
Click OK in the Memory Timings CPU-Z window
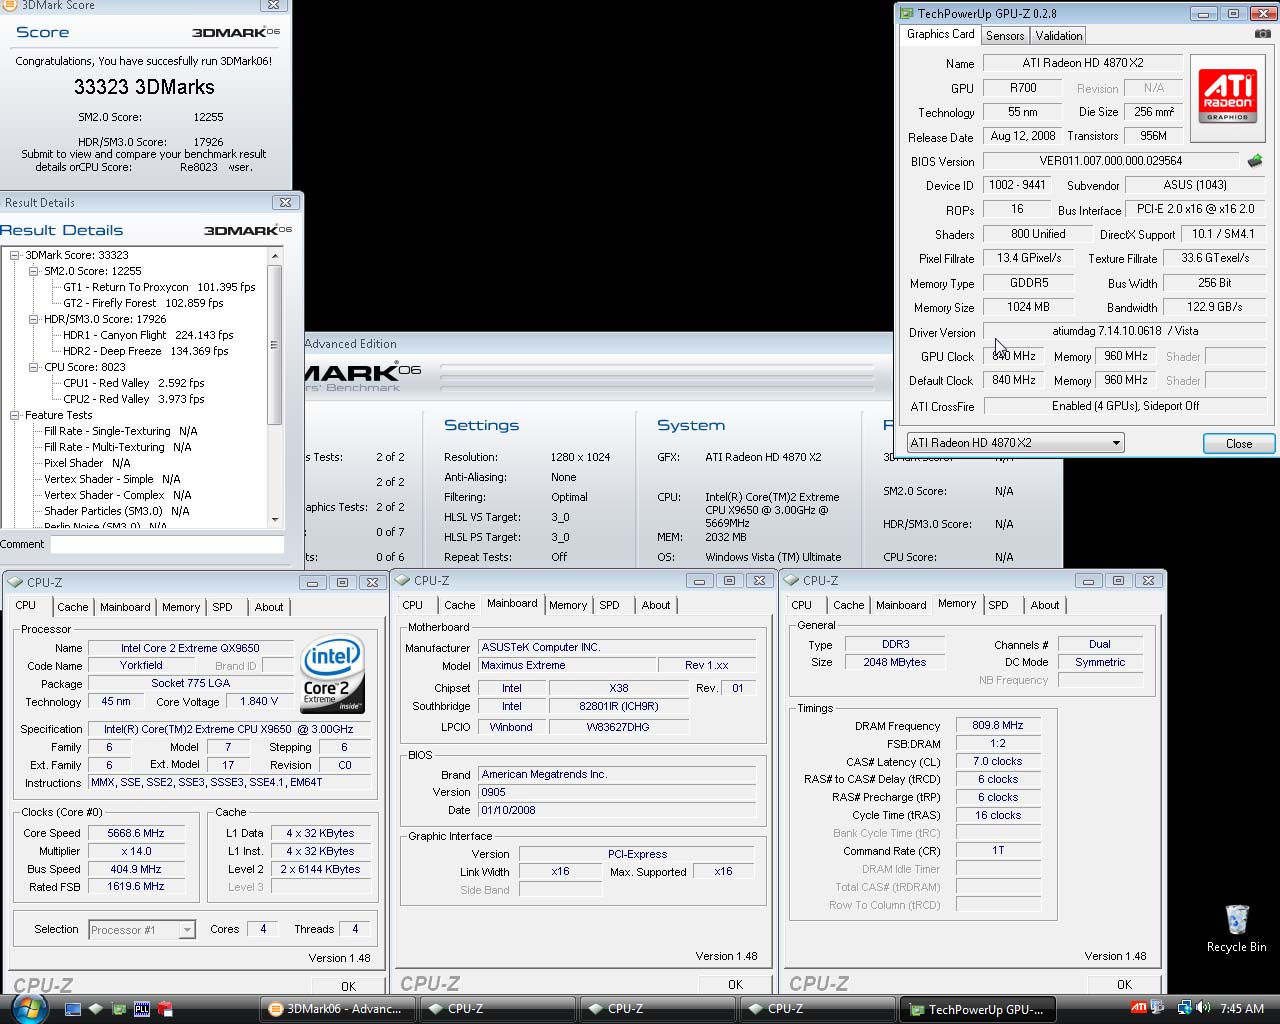point(1124,984)
